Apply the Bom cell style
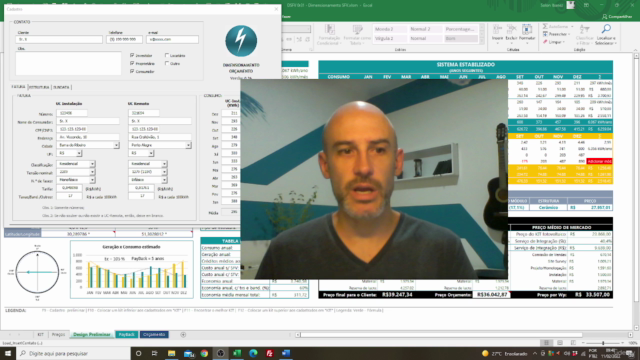This screenshot has height=360, width=640. point(460,38)
